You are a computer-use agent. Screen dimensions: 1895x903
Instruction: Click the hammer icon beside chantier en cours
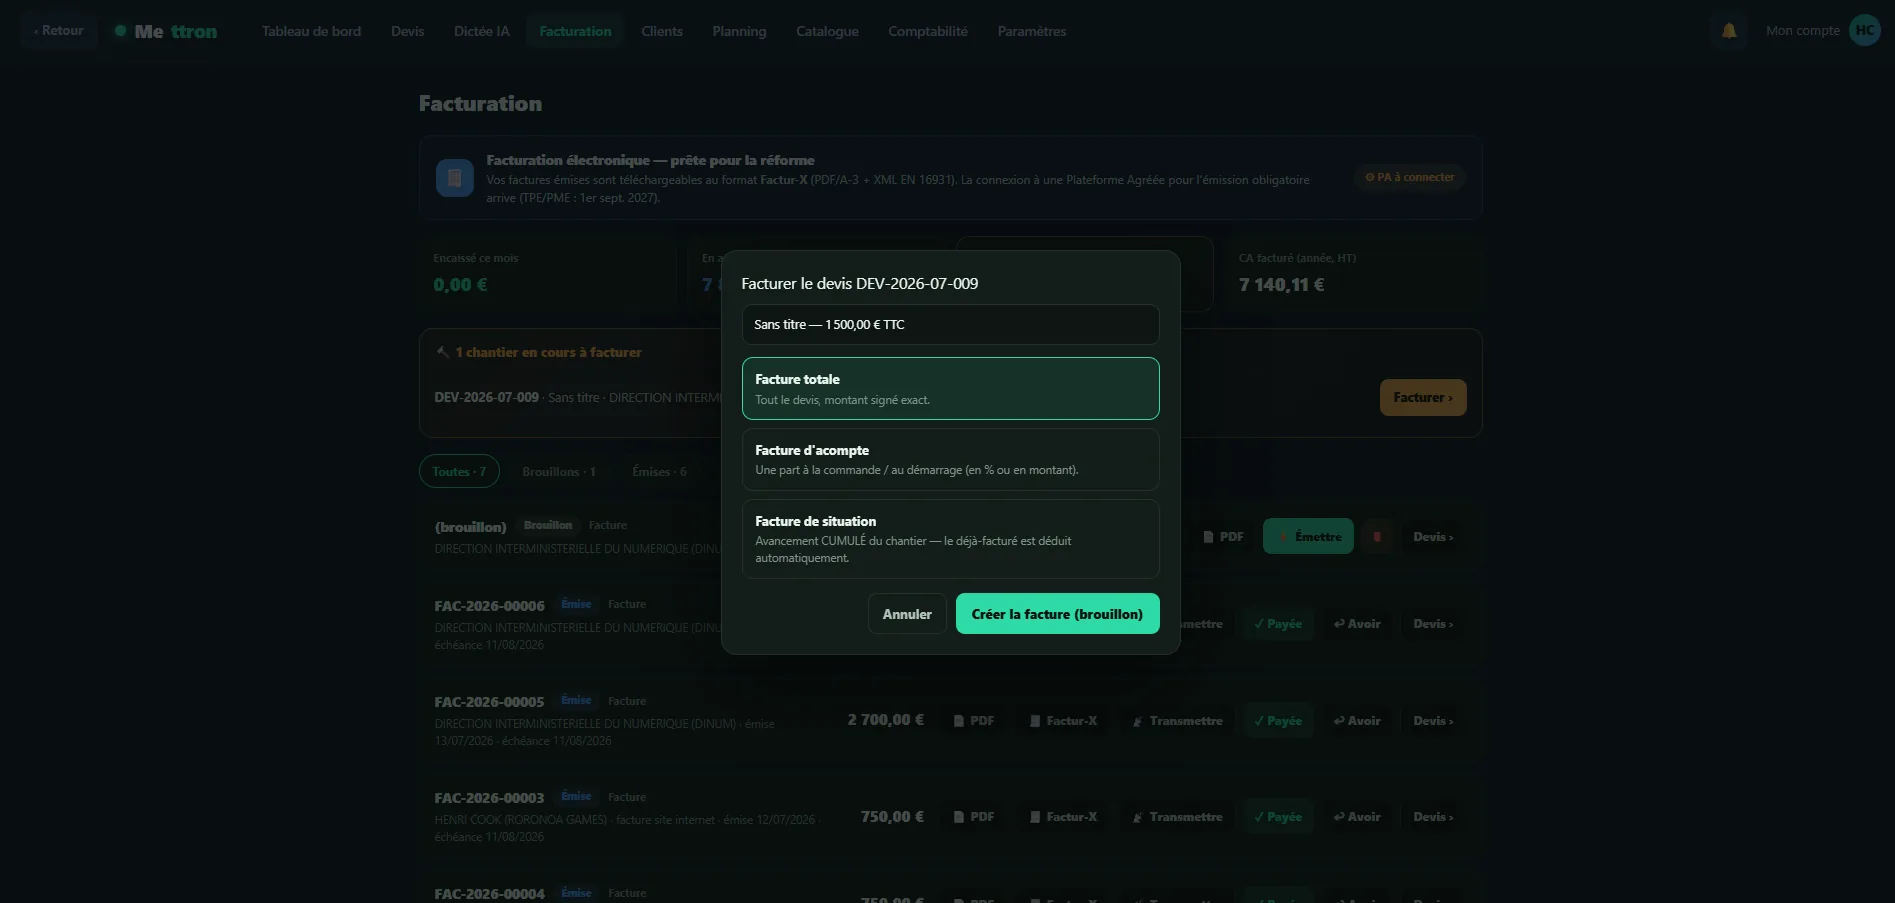(x=442, y=352)
